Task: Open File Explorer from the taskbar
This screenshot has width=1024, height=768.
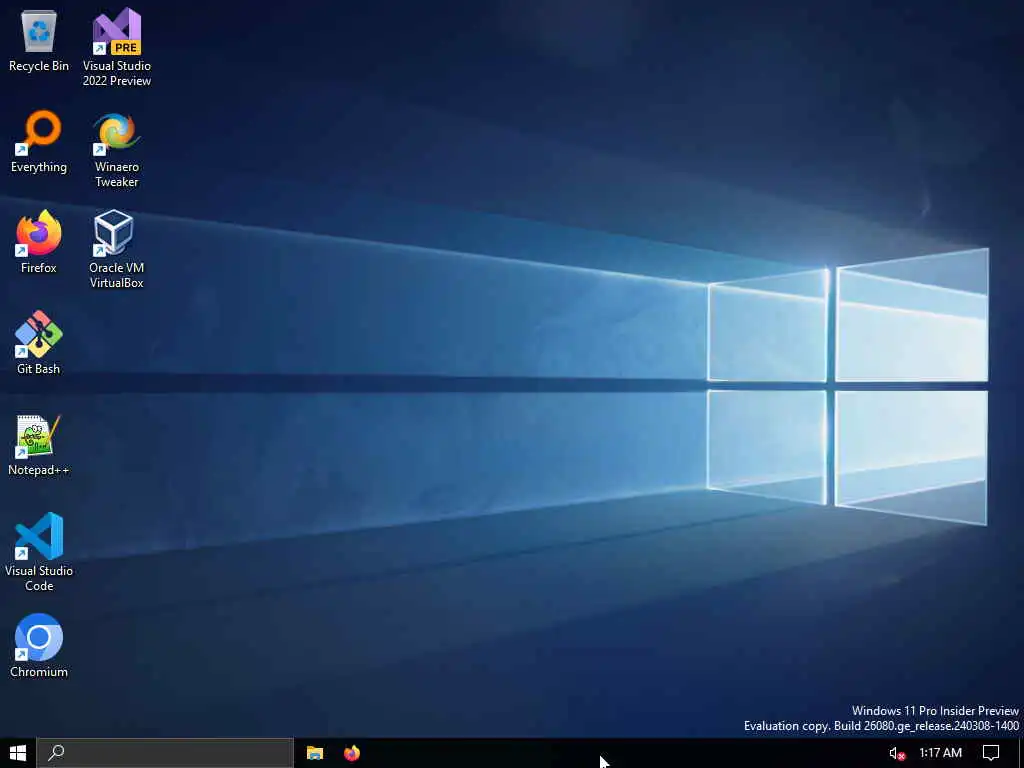Action: coord(315,753)
